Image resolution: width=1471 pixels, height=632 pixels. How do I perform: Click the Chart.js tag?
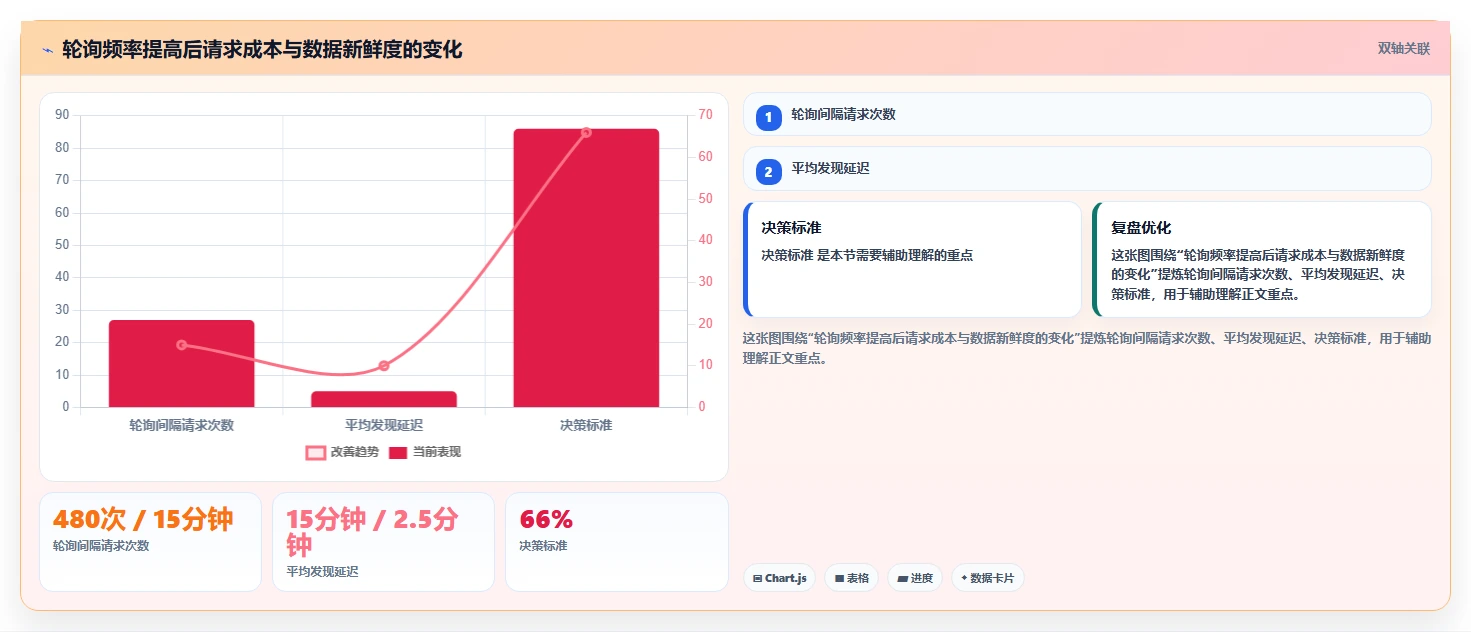coord(779,578)
